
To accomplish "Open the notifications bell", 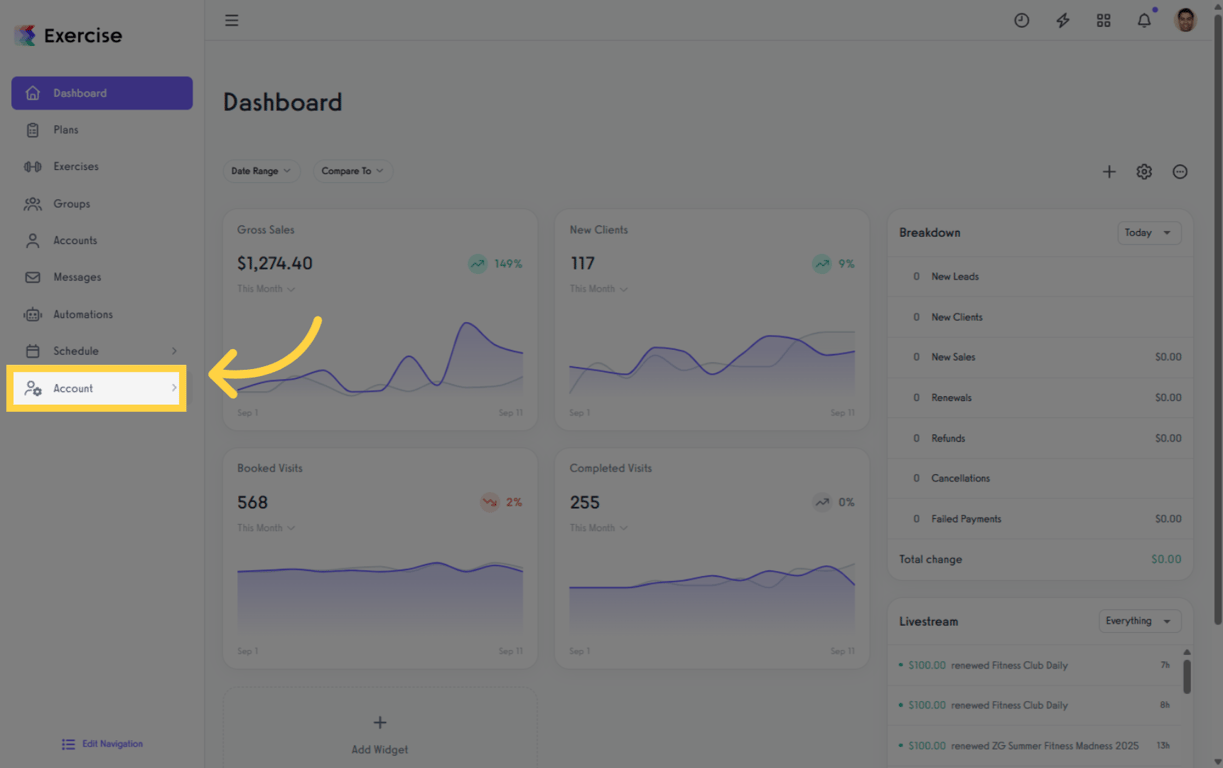I will click(1144, 20).
